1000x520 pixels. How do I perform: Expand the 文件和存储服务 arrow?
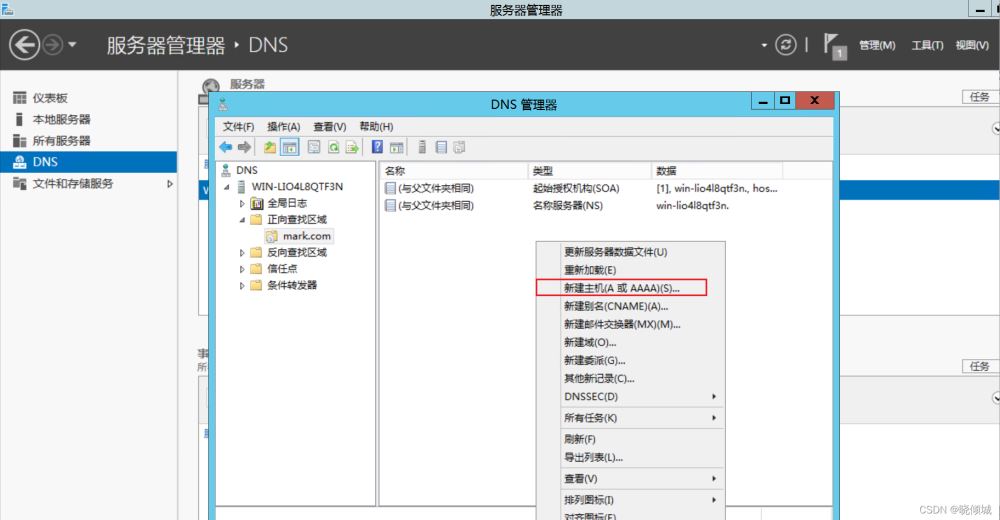click(170, 184)
